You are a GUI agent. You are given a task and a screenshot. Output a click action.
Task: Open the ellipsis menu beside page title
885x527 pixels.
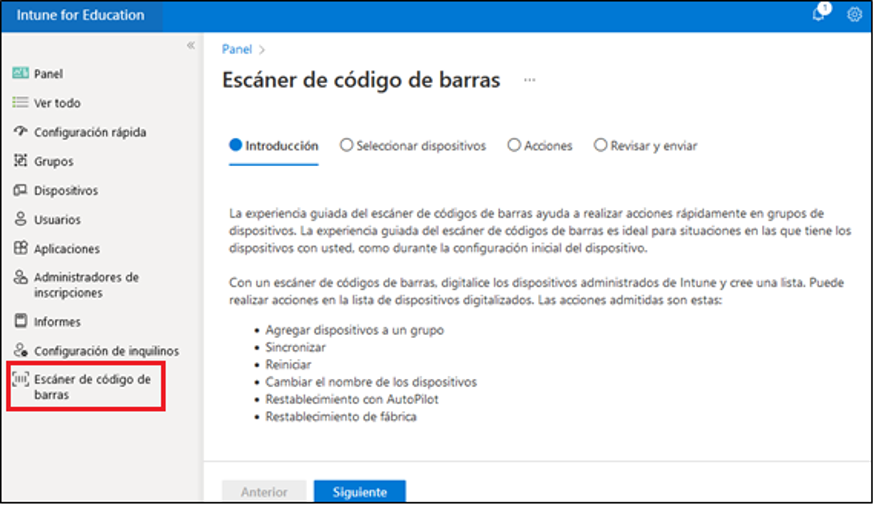530,81
